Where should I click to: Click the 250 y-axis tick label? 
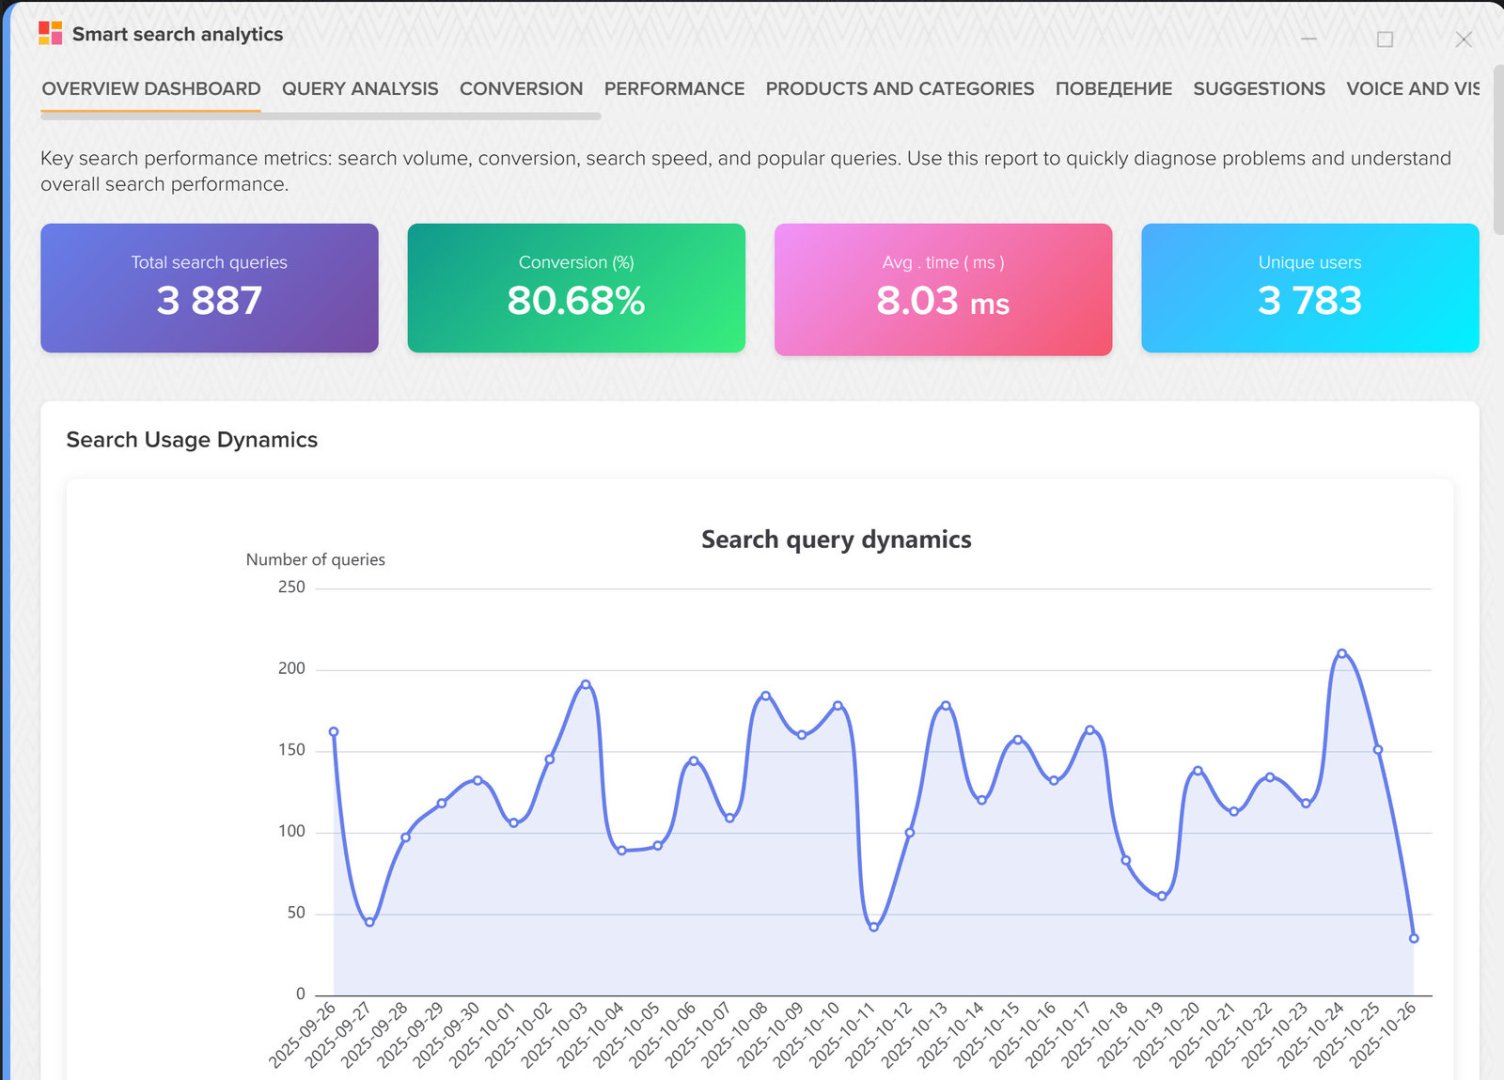click(292, 587)
